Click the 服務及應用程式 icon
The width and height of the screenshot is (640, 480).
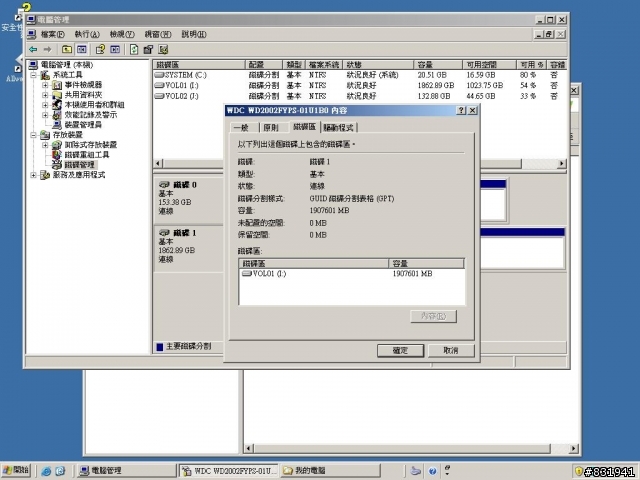[45, 175]
